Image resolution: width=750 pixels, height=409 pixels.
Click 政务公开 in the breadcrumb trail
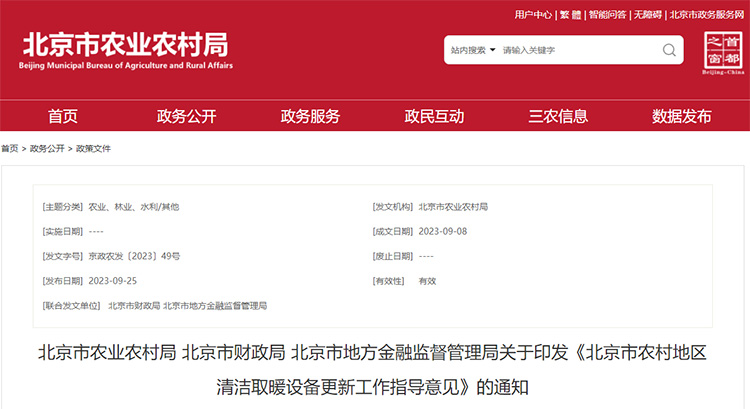pyautogui.click(x=47, y=149)
